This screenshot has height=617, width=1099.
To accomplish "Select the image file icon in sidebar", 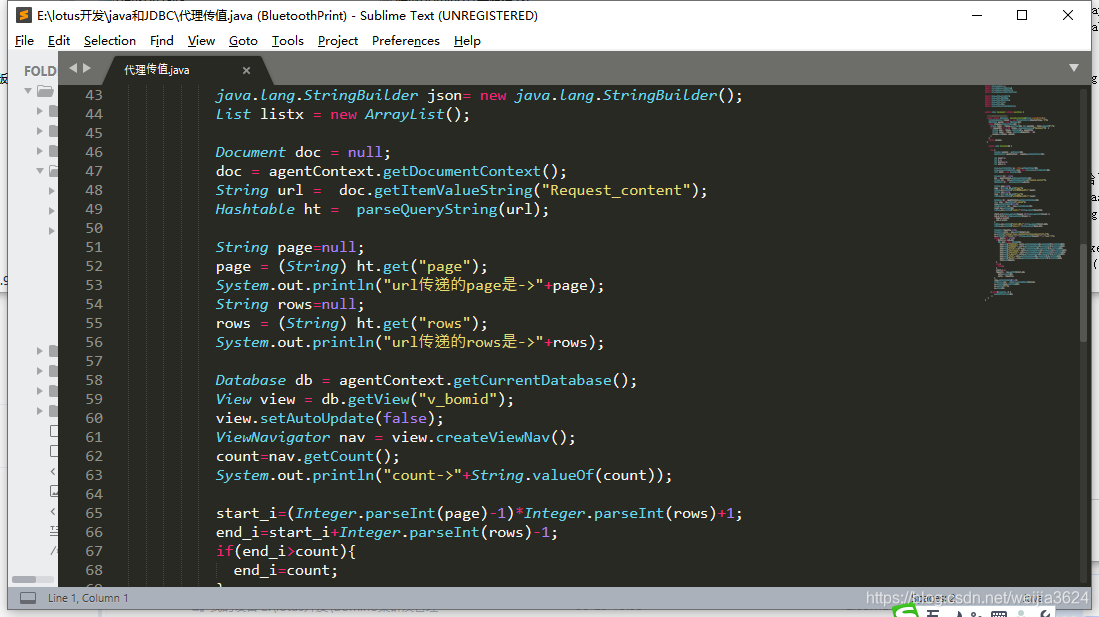I will (x=55, y=491).
